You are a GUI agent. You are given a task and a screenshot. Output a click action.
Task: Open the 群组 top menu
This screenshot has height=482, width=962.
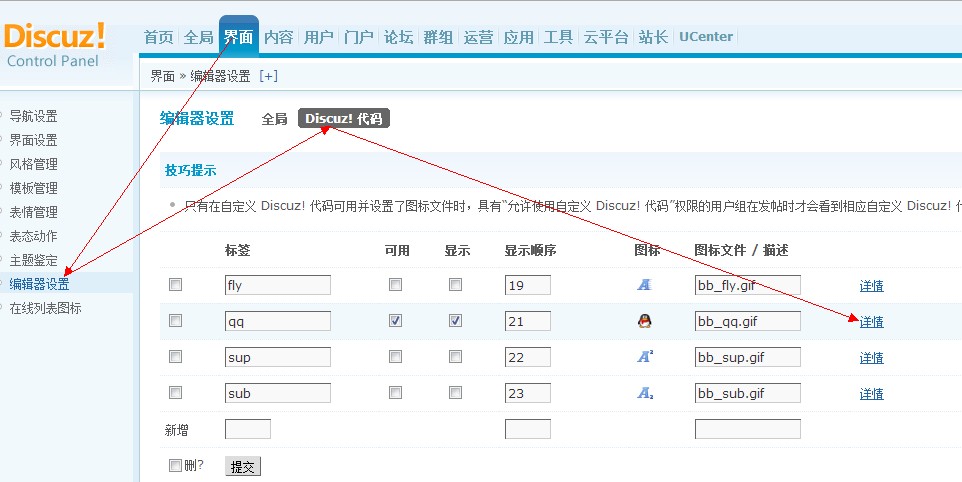click(438, 37)
